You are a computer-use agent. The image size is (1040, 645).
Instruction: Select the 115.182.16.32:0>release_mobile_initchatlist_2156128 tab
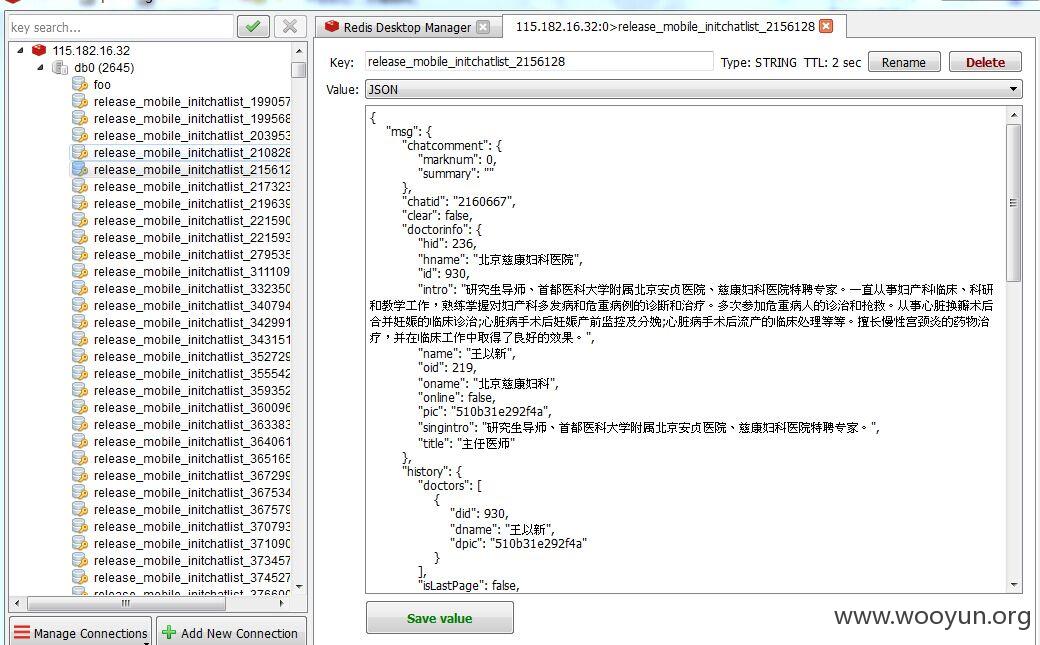(x=674, y=26)
